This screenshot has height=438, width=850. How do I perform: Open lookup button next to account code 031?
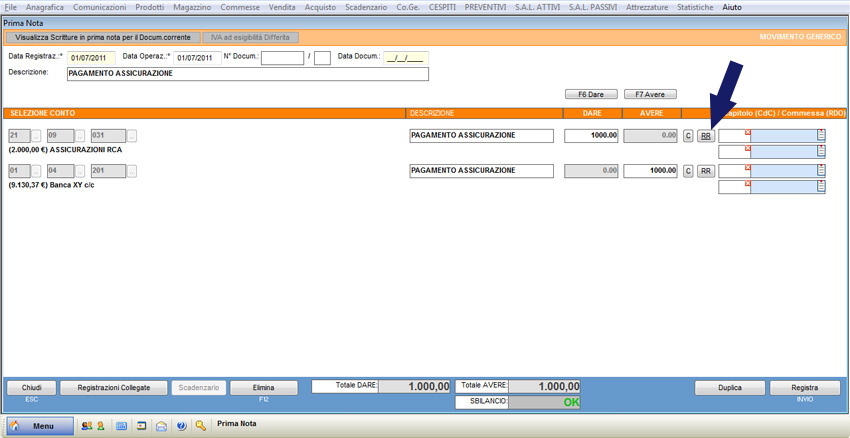pos(132,136)
